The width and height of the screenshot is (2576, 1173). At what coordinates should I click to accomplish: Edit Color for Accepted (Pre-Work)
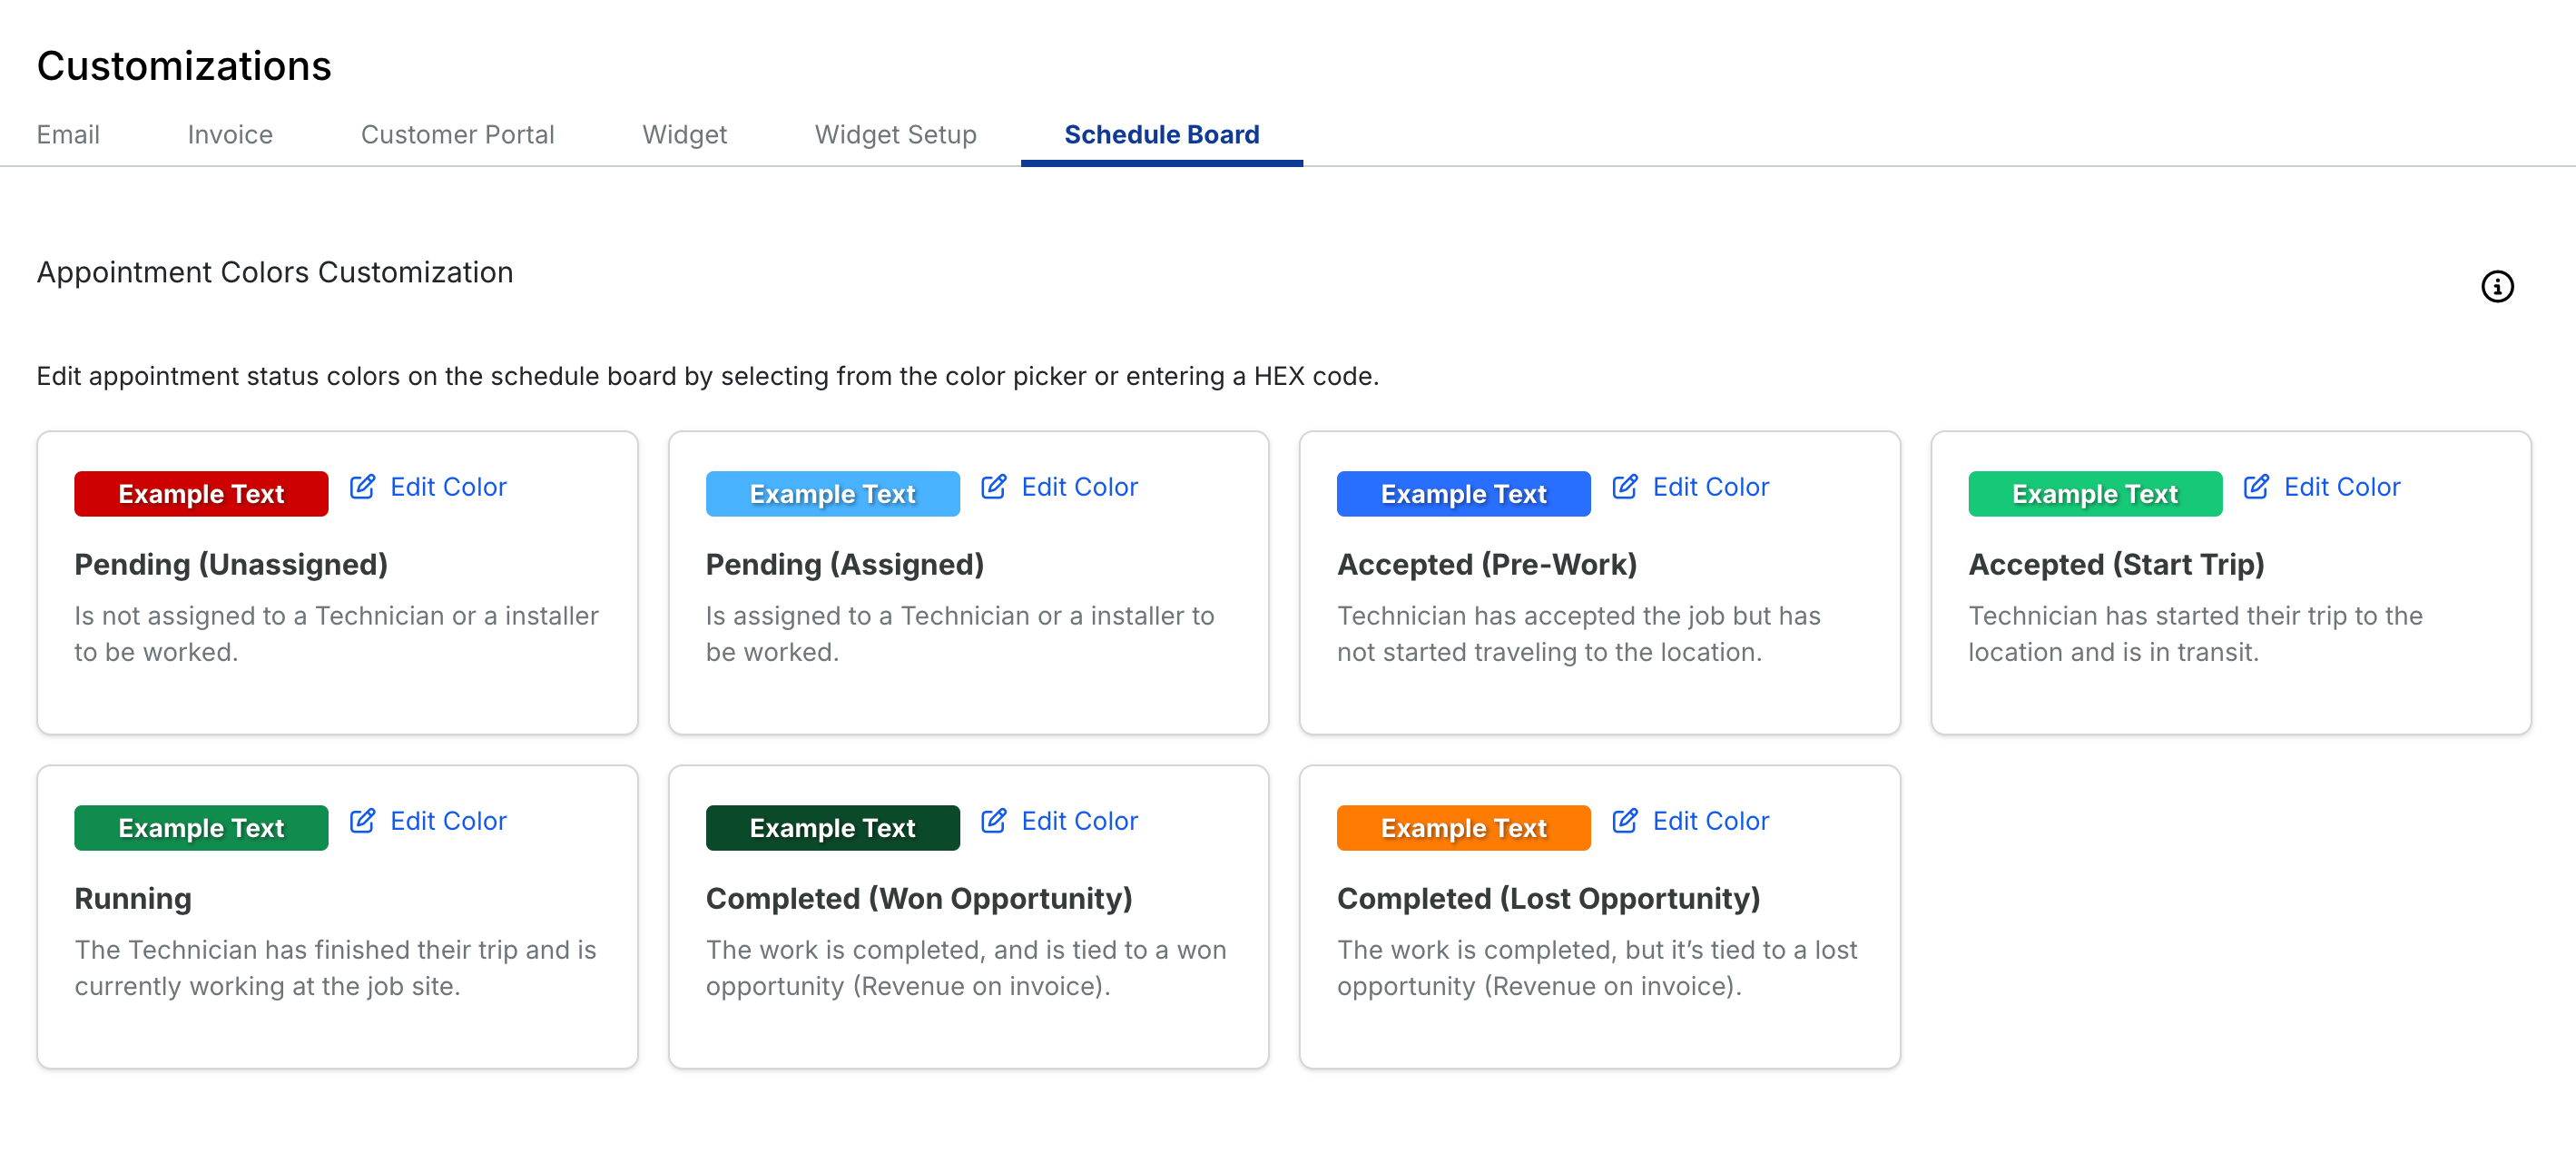(1710, 487)
